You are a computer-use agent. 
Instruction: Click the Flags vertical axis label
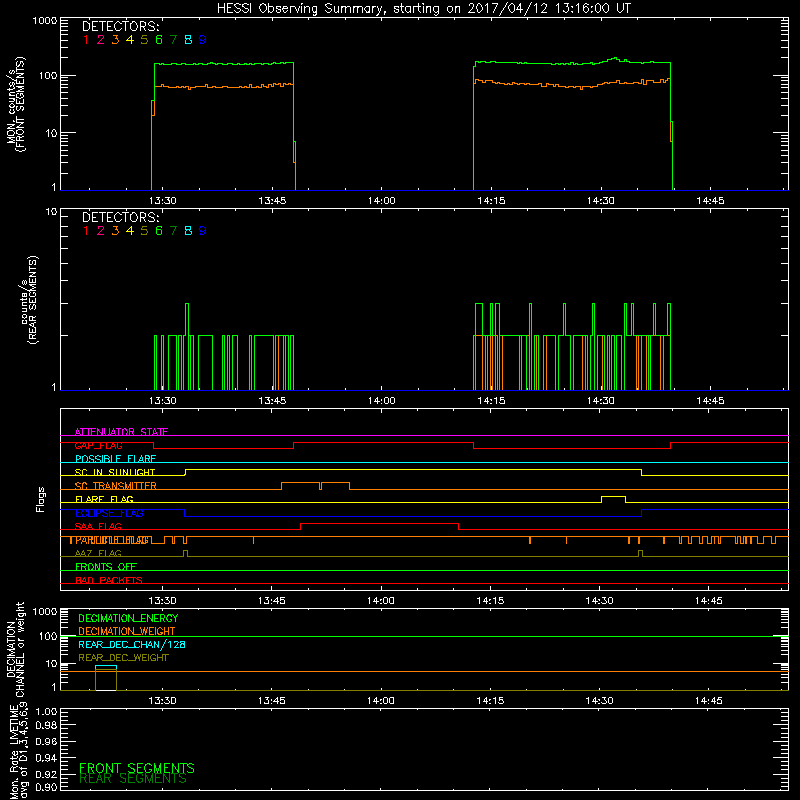41,499
